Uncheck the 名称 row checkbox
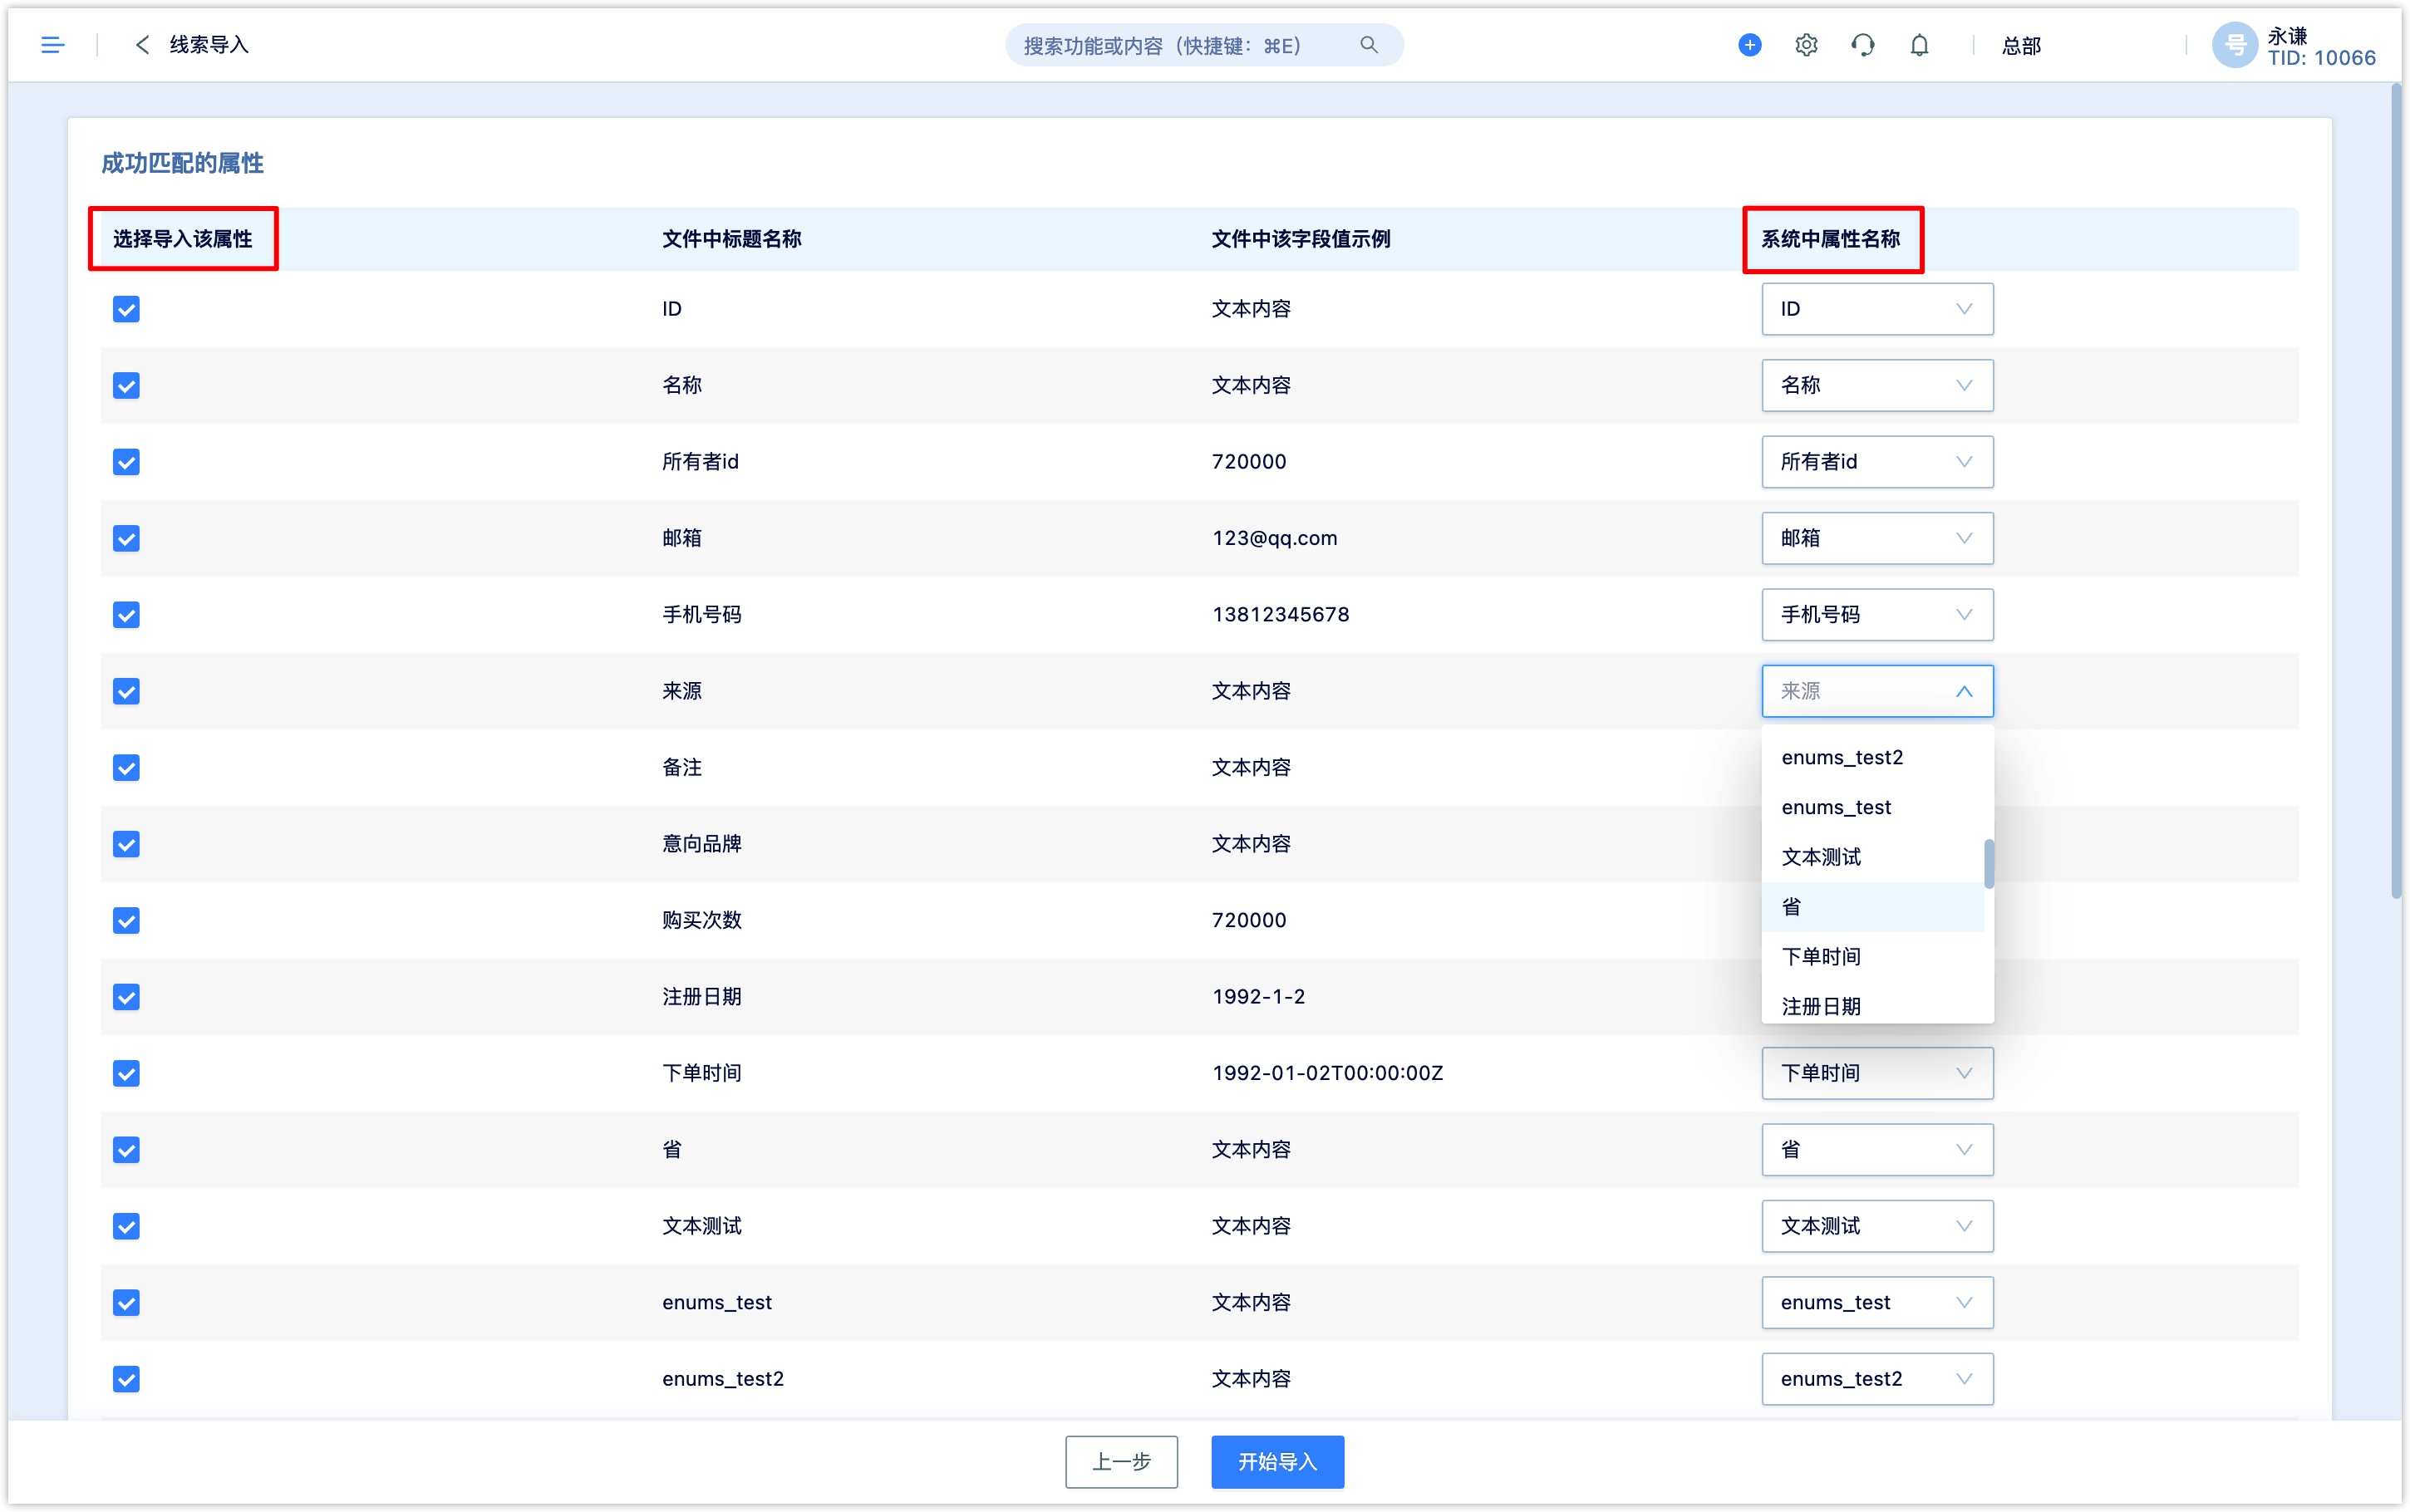Screen dimensions: 2410x1512 click(x=126, y=385)
